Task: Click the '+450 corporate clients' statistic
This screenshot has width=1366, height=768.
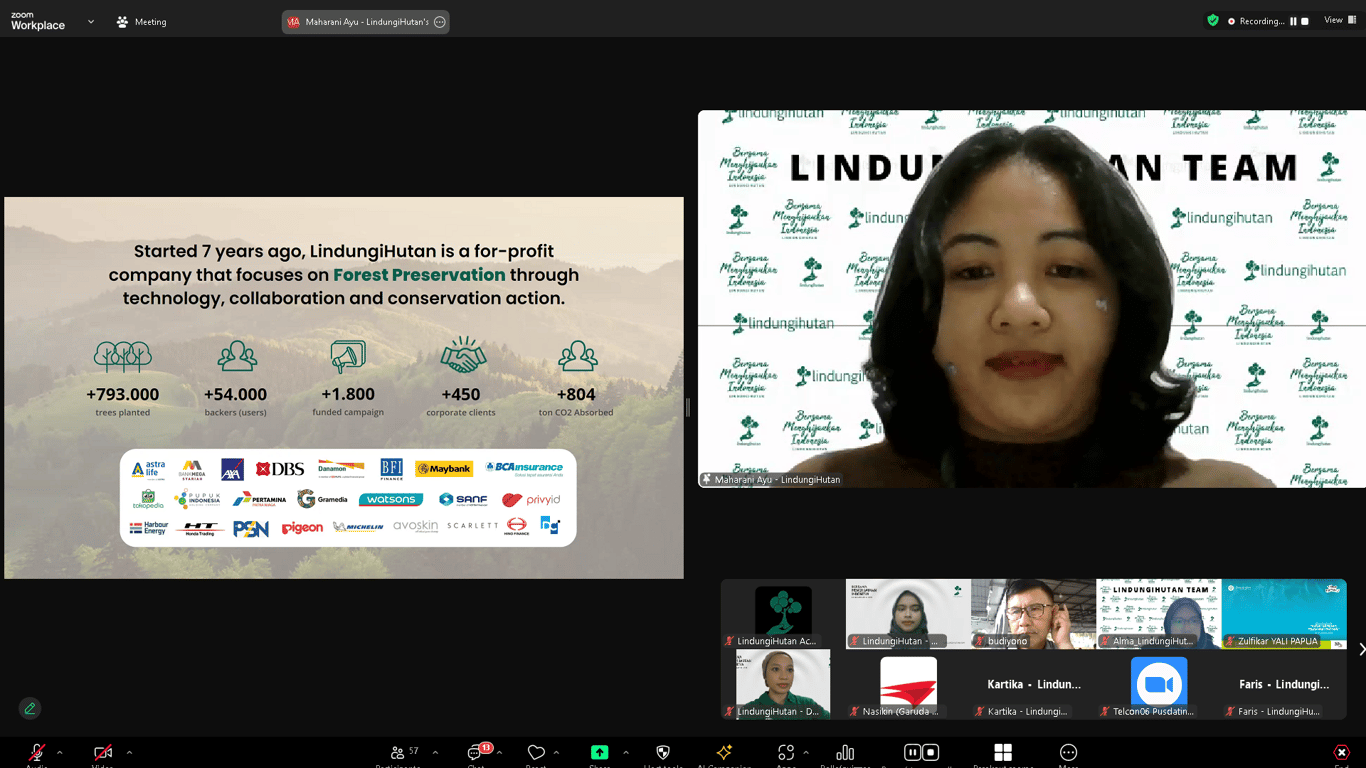Action: [x=461, y=378]
